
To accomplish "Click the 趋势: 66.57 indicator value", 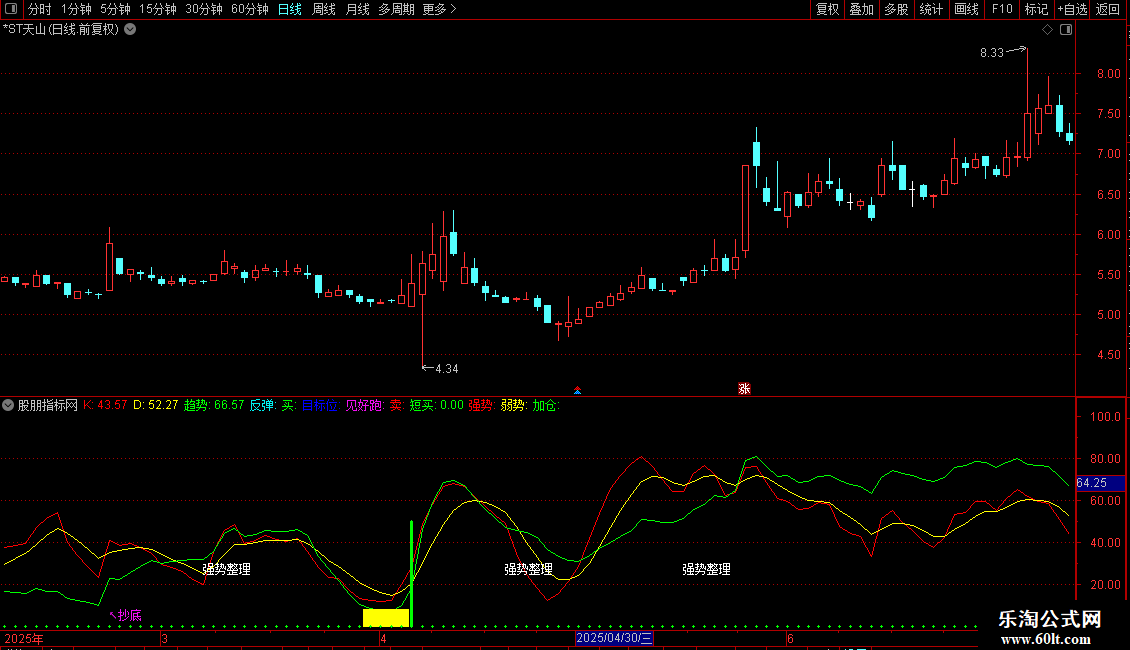I will 214,405.
